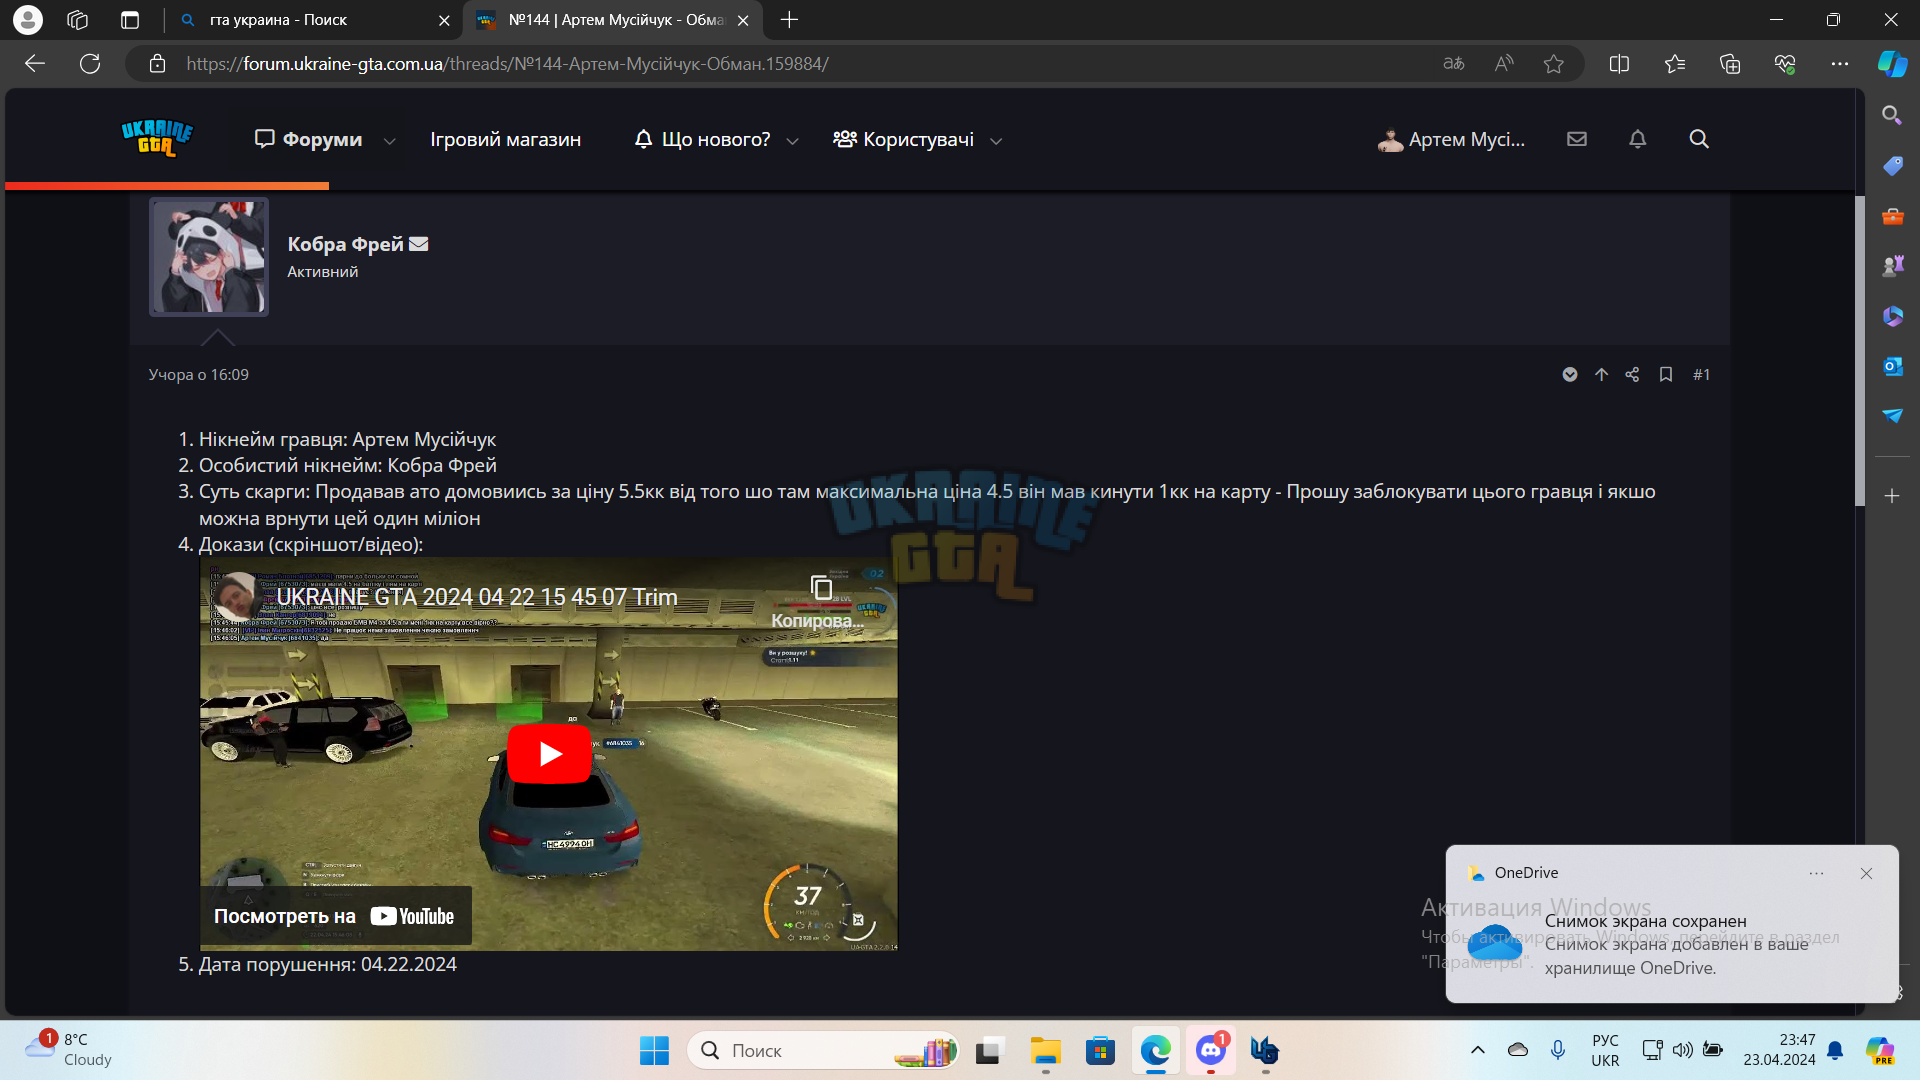Screen dimensions: 1920x1080
Task: Open the clock showing 23:47
Action: click(1779, 1050)
